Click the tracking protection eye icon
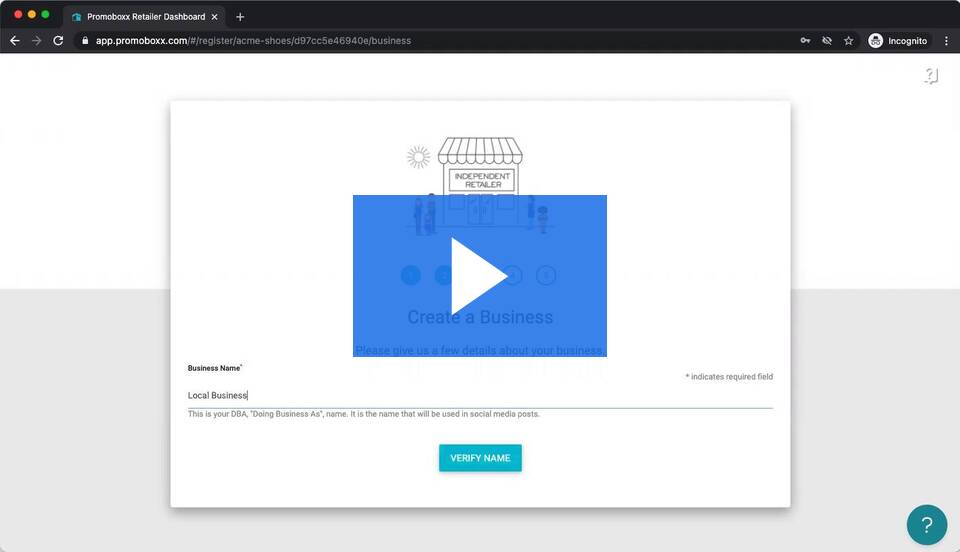This screenshot has width=960, height=552. (827, 40)
